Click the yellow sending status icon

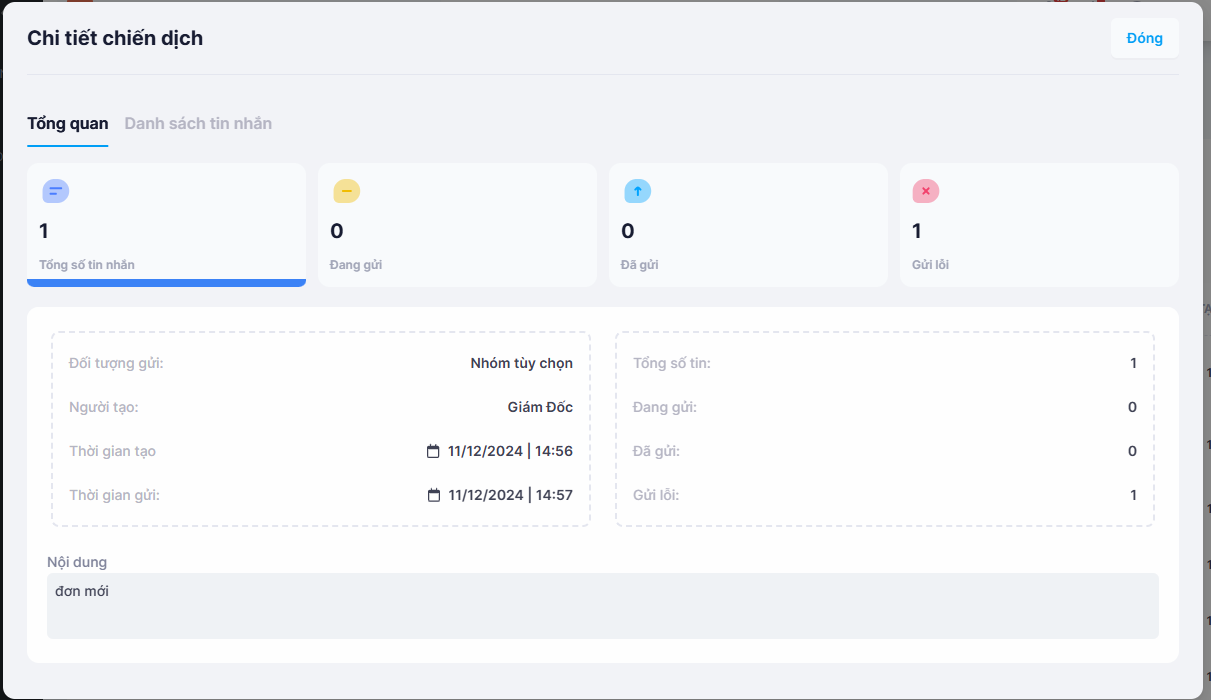[x=346, y=191]
